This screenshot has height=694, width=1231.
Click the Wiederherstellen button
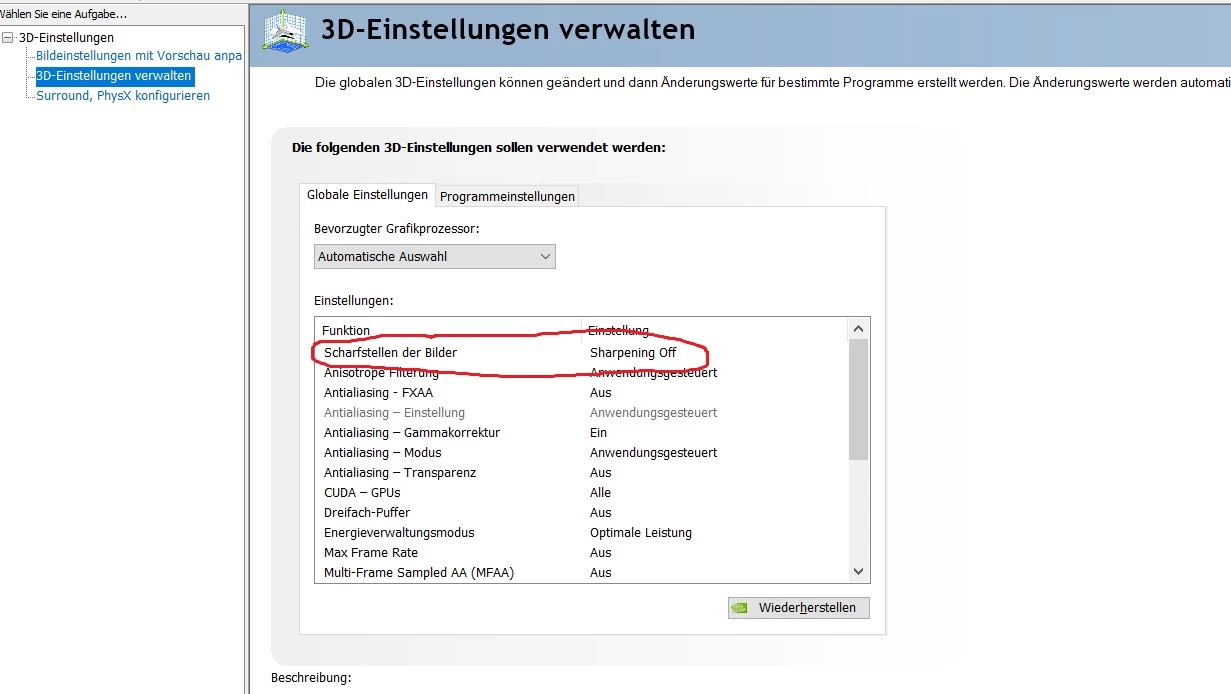pos(799,607)
